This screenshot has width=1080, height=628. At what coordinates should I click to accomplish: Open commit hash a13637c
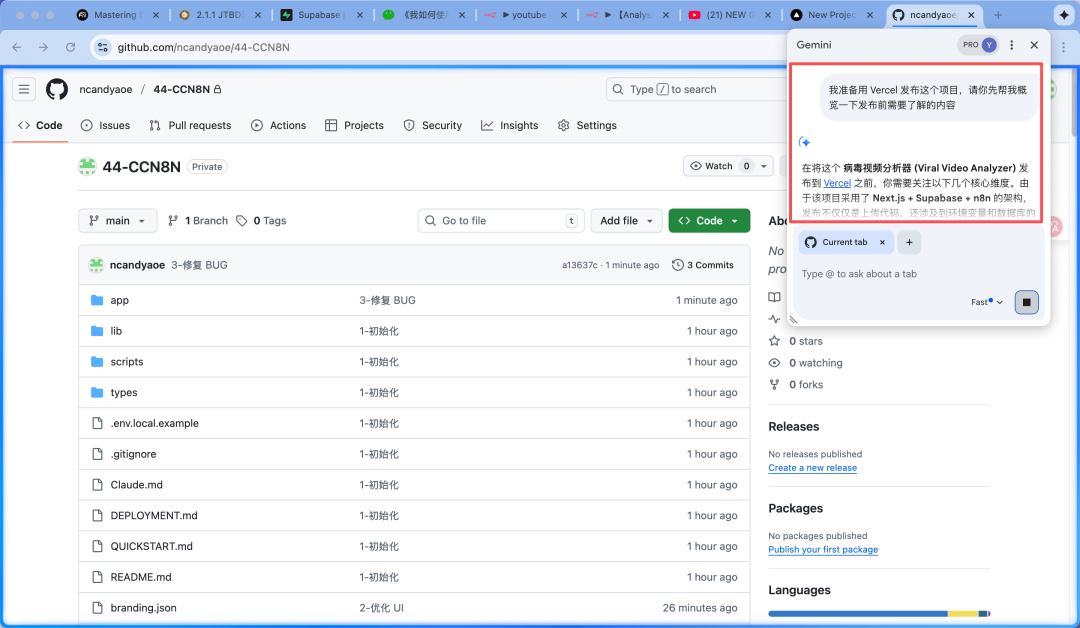pyautogui.click(x=580, y=265)
